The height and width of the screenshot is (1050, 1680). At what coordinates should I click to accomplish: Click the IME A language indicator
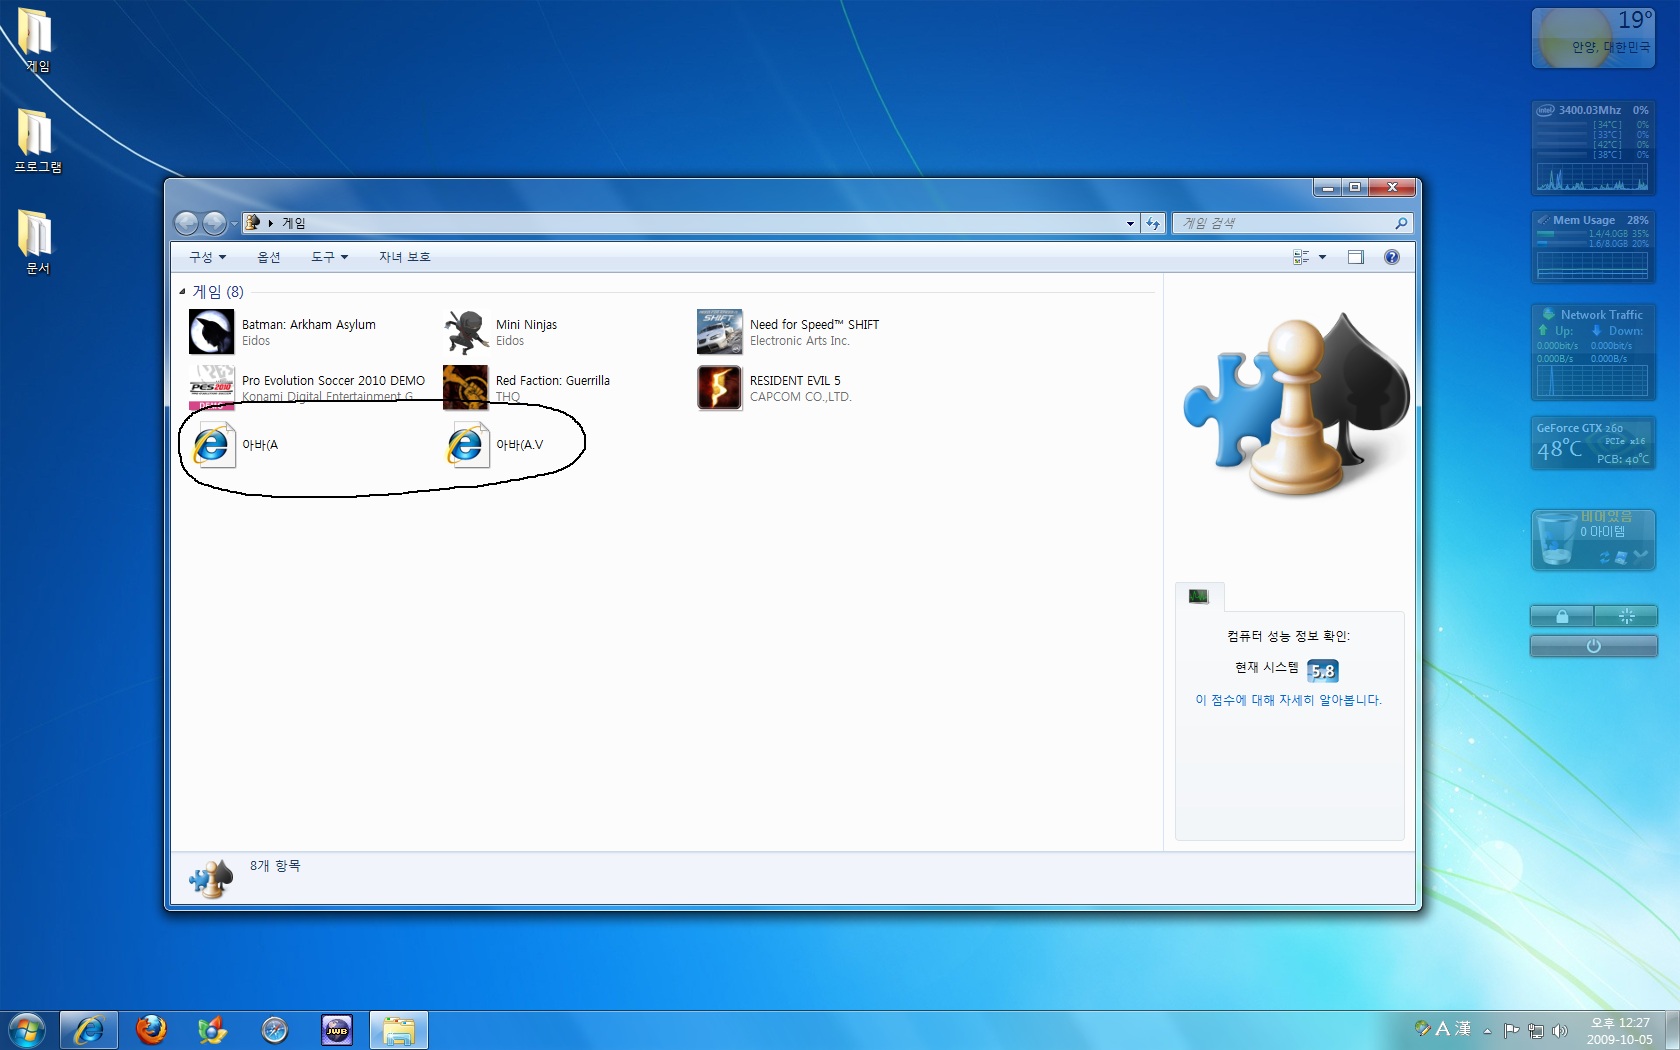tap(1442, 1029)
